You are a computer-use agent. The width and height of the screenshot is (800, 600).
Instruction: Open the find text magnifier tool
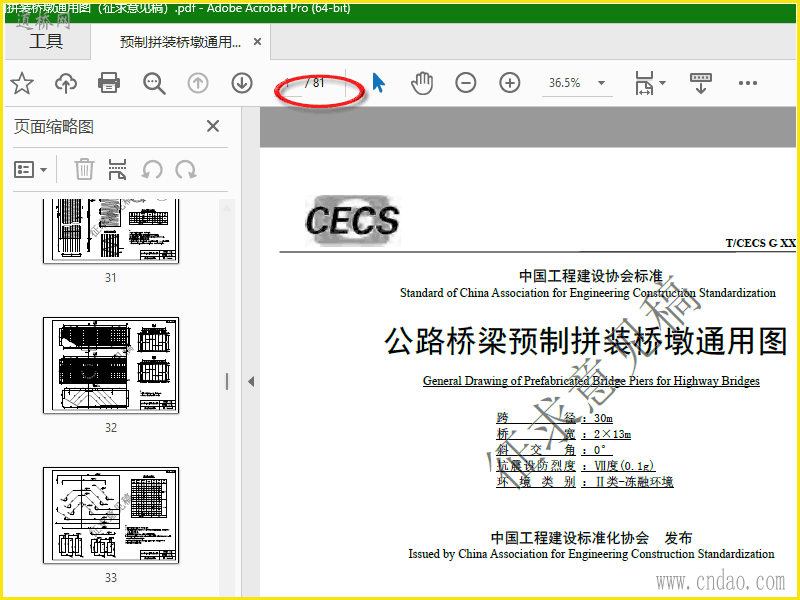pyautogui.click(x=154, y=83)
